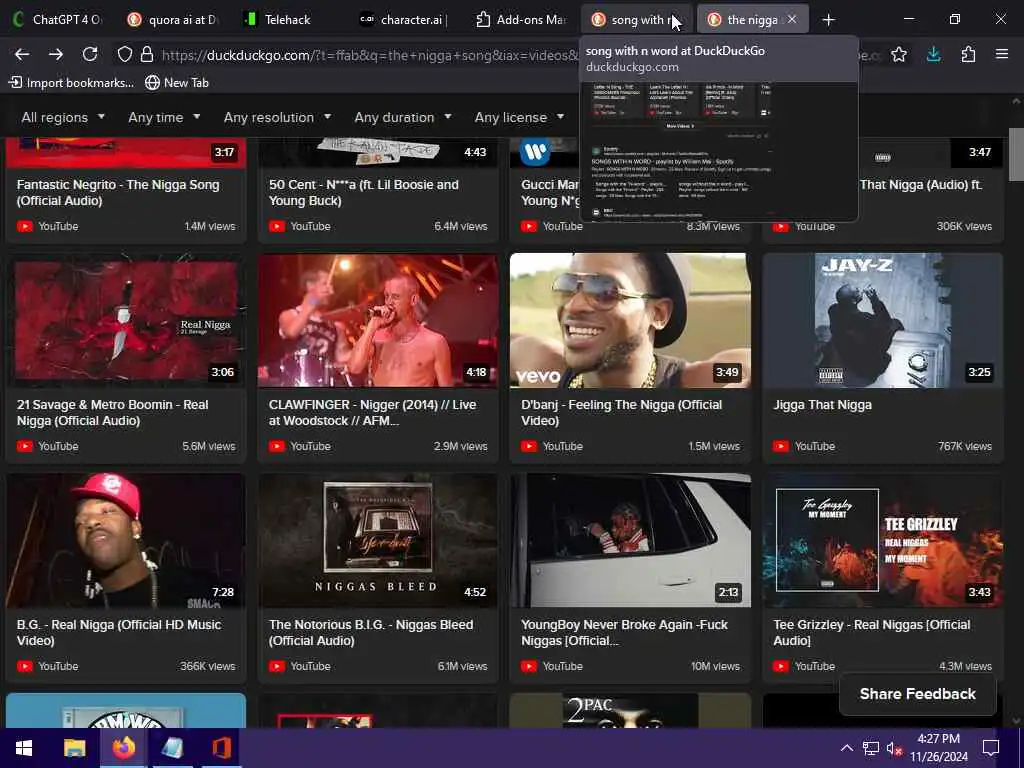Switch to the Telehack tab
Screen dimensions: 1024x768
287,20
